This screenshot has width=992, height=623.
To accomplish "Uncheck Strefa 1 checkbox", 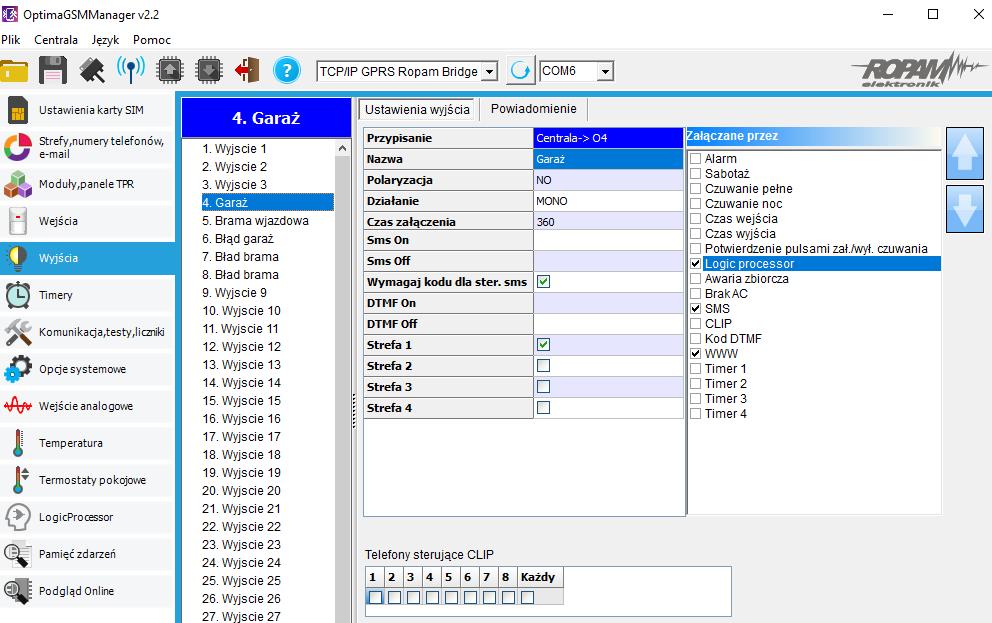I will [543, 345].
